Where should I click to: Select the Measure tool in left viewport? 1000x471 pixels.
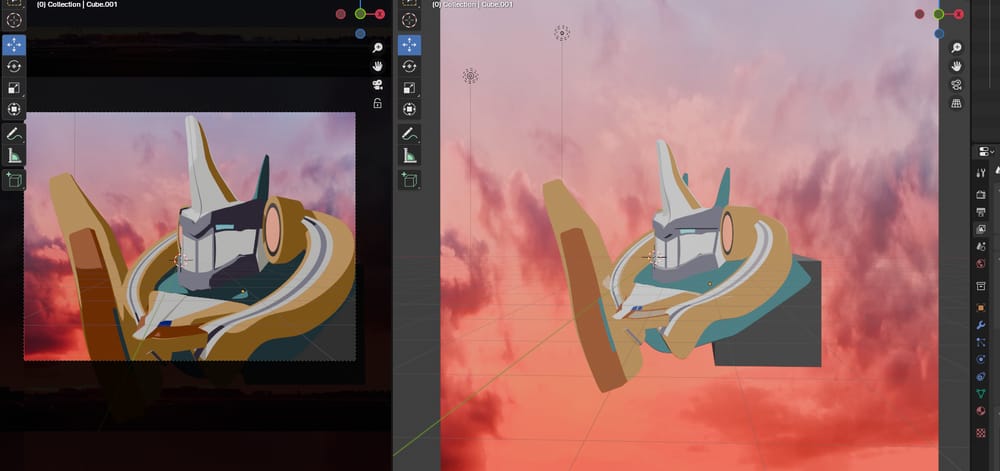tap(14, 156)
